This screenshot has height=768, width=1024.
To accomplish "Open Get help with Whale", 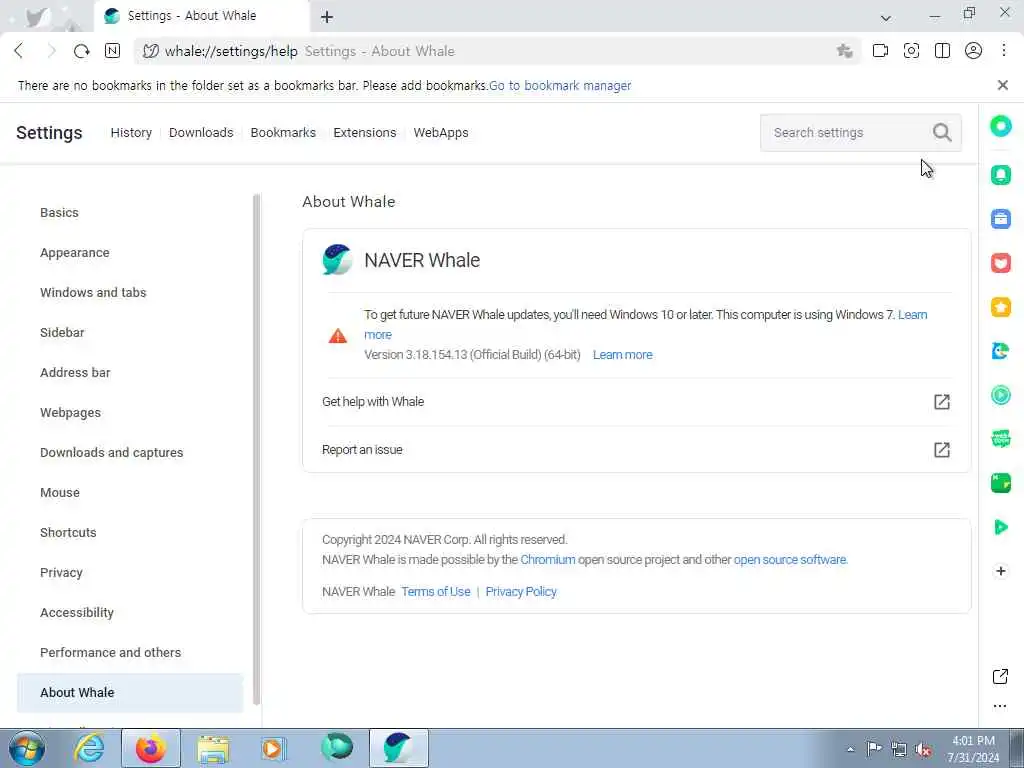I will click(x=636, y=402).
